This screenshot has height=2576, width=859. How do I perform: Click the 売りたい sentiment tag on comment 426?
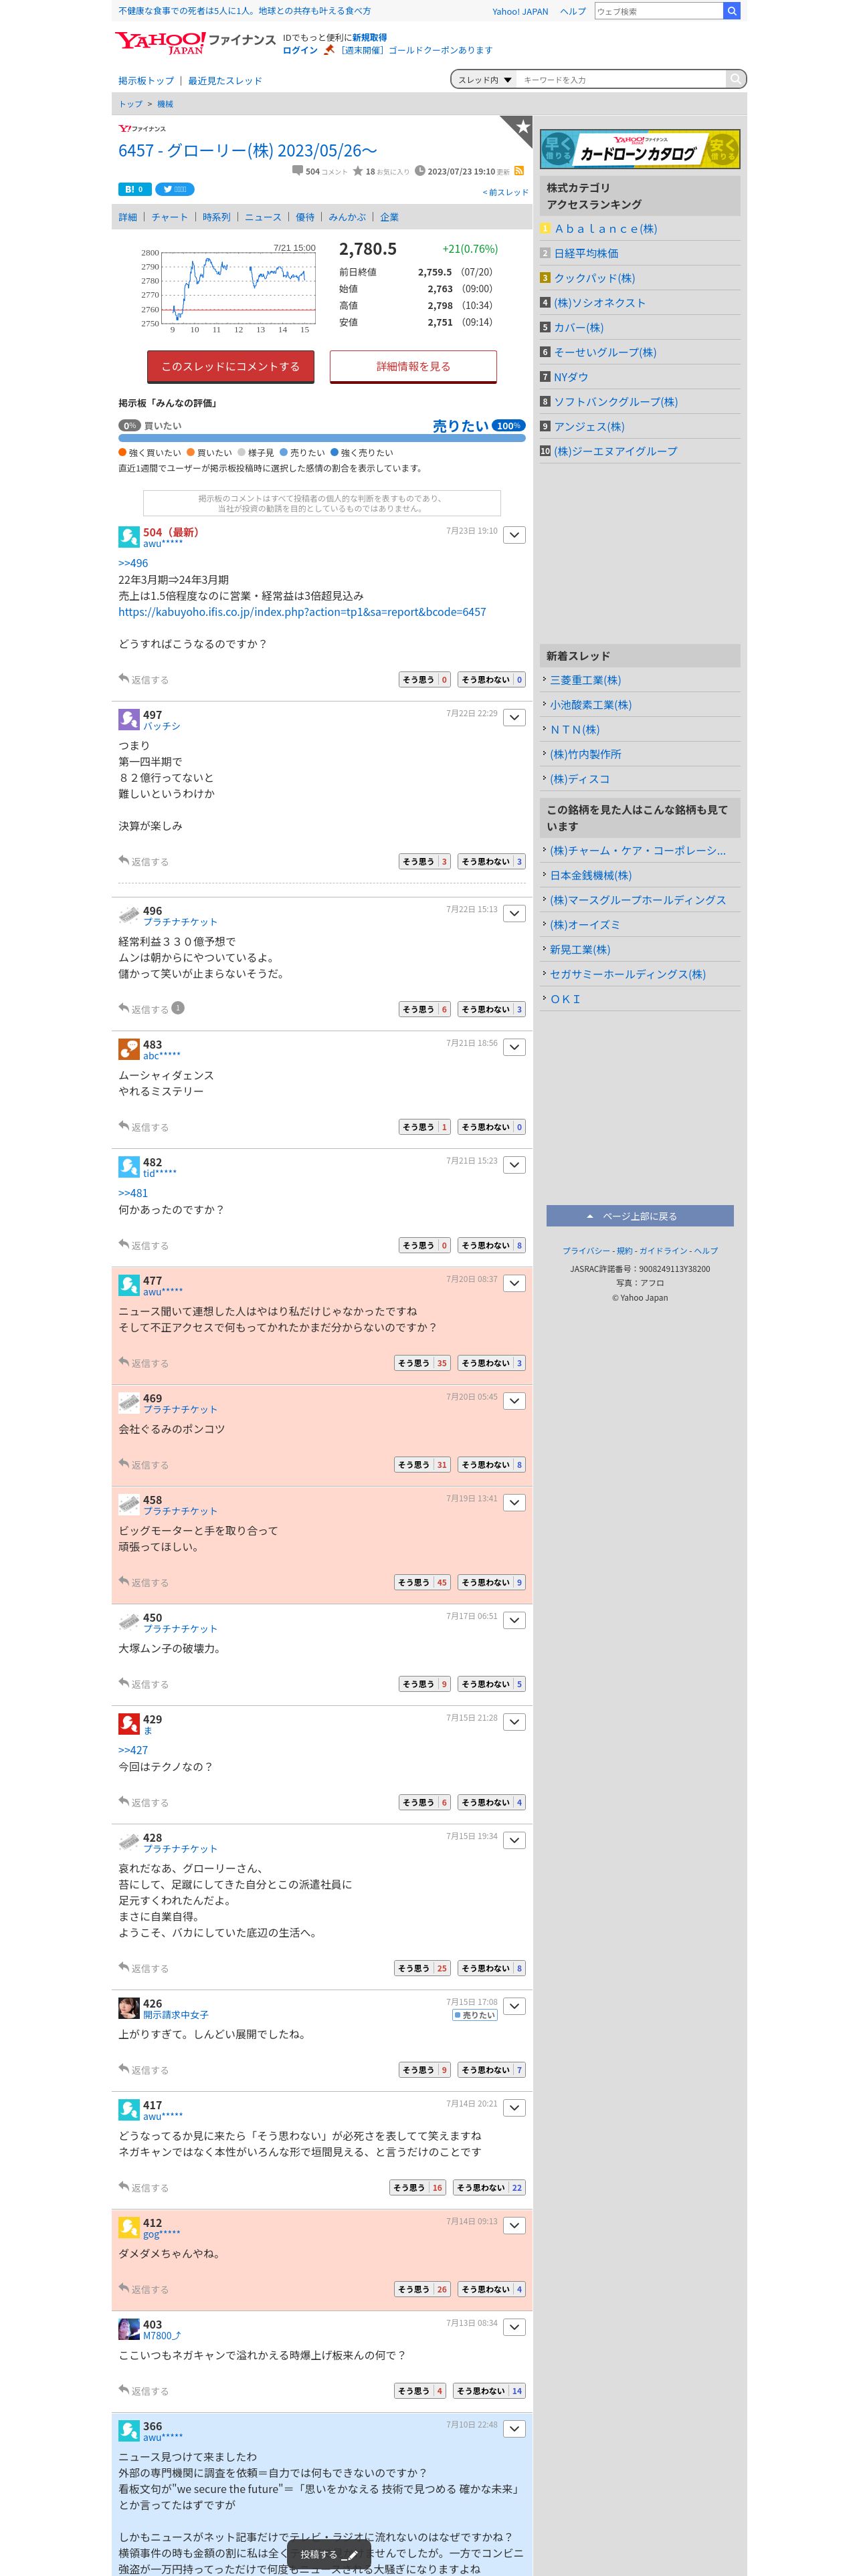coord(474,2015)
